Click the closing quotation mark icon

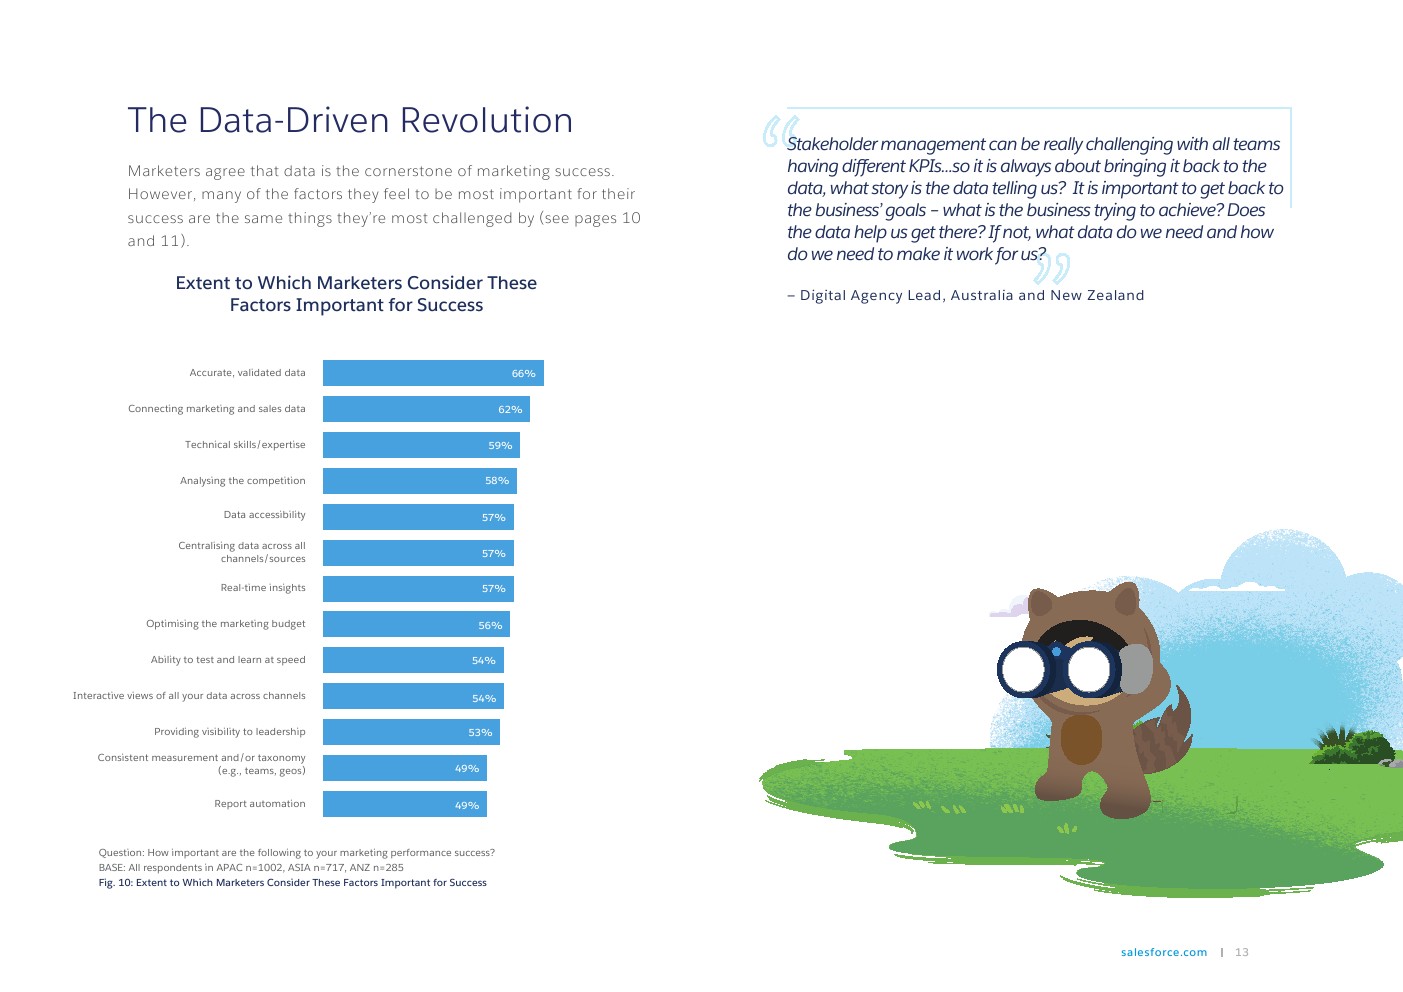(x=1051, y=268)
